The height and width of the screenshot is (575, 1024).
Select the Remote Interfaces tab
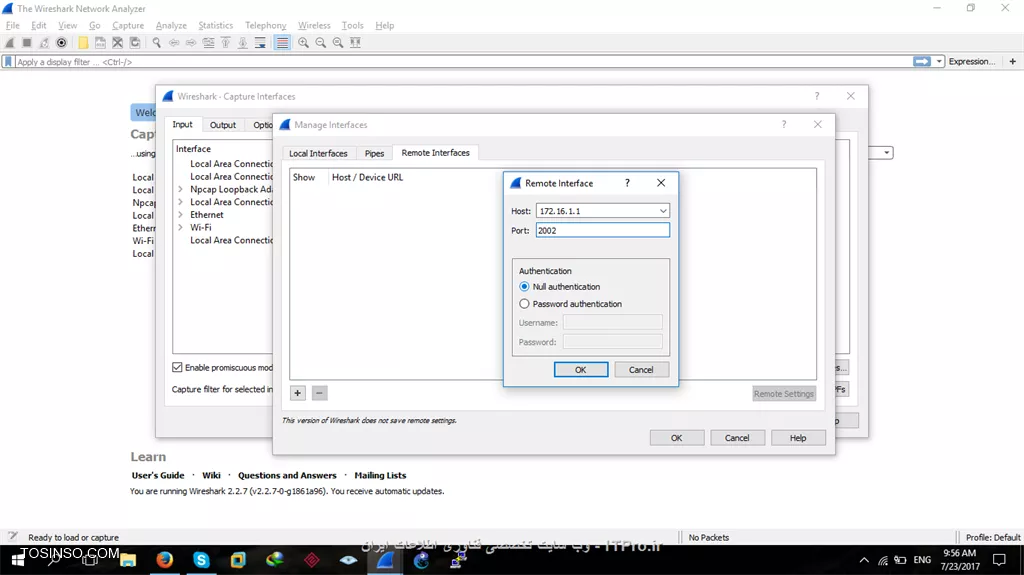tap(436, 152)
